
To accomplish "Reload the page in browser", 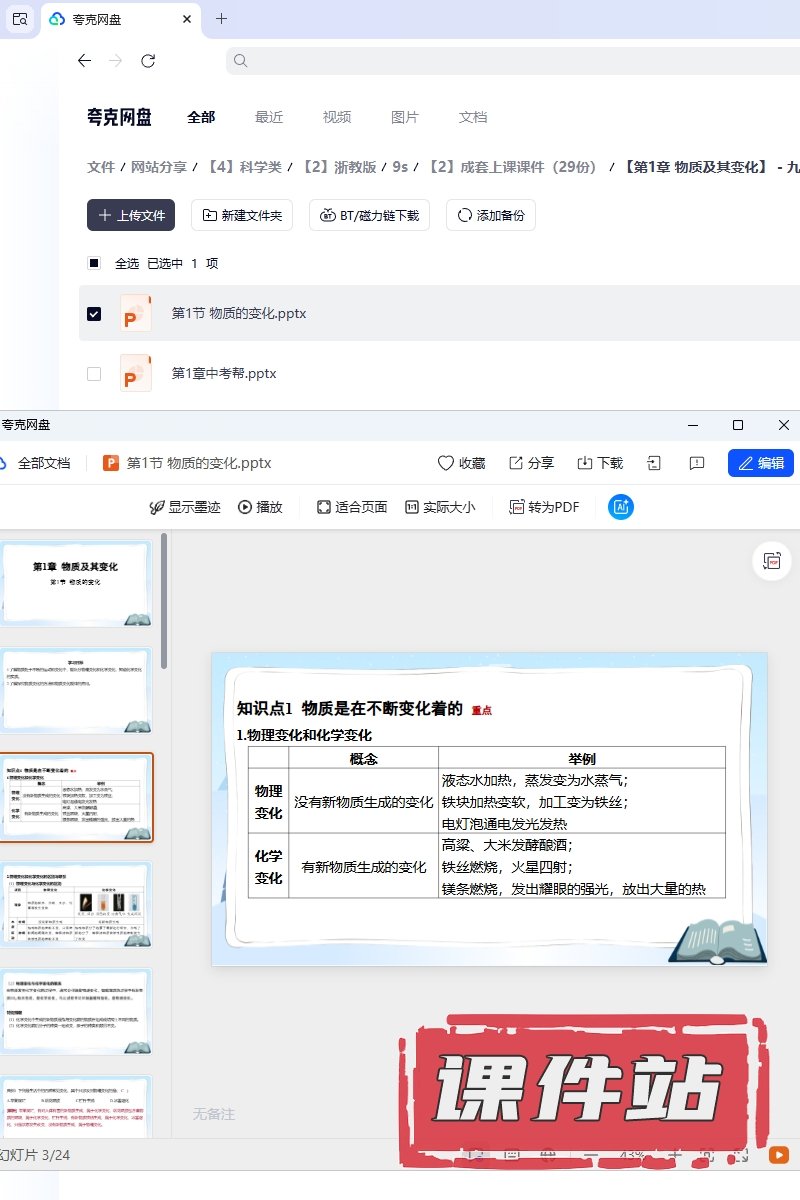I will coord(148,61).
